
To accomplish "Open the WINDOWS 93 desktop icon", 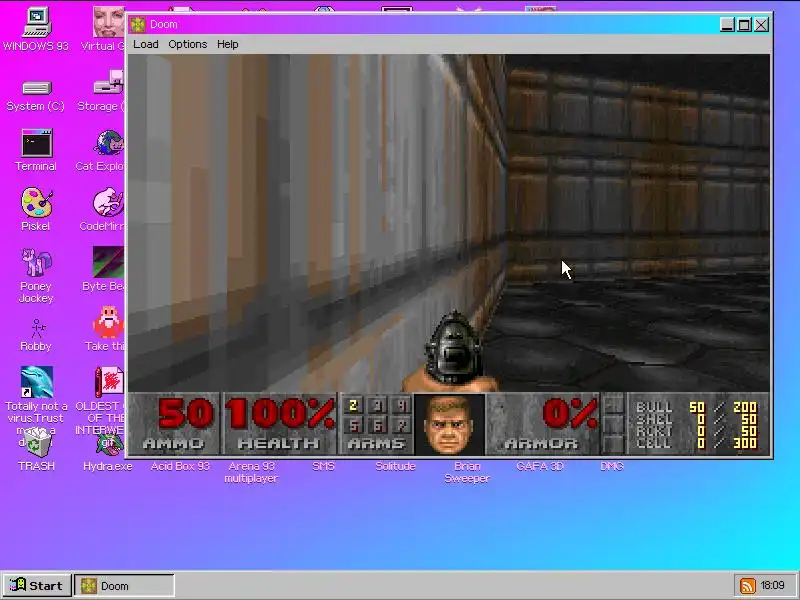I will [35, 22].
